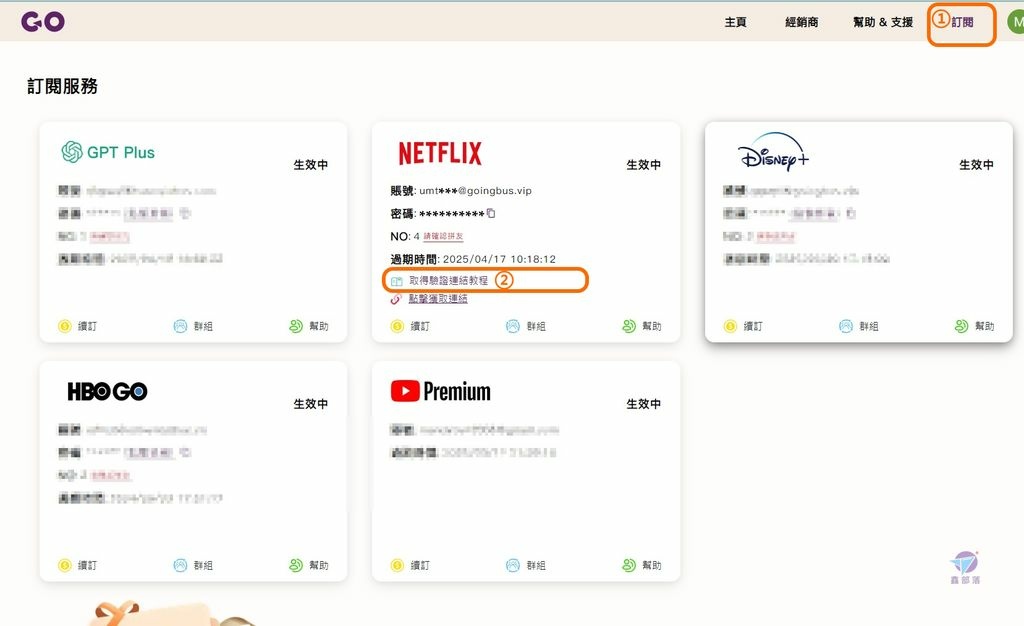The height and width of the screenshot is (626, 1024).
Task: Click the YouTube Premium logo
Action: point(441,392)
